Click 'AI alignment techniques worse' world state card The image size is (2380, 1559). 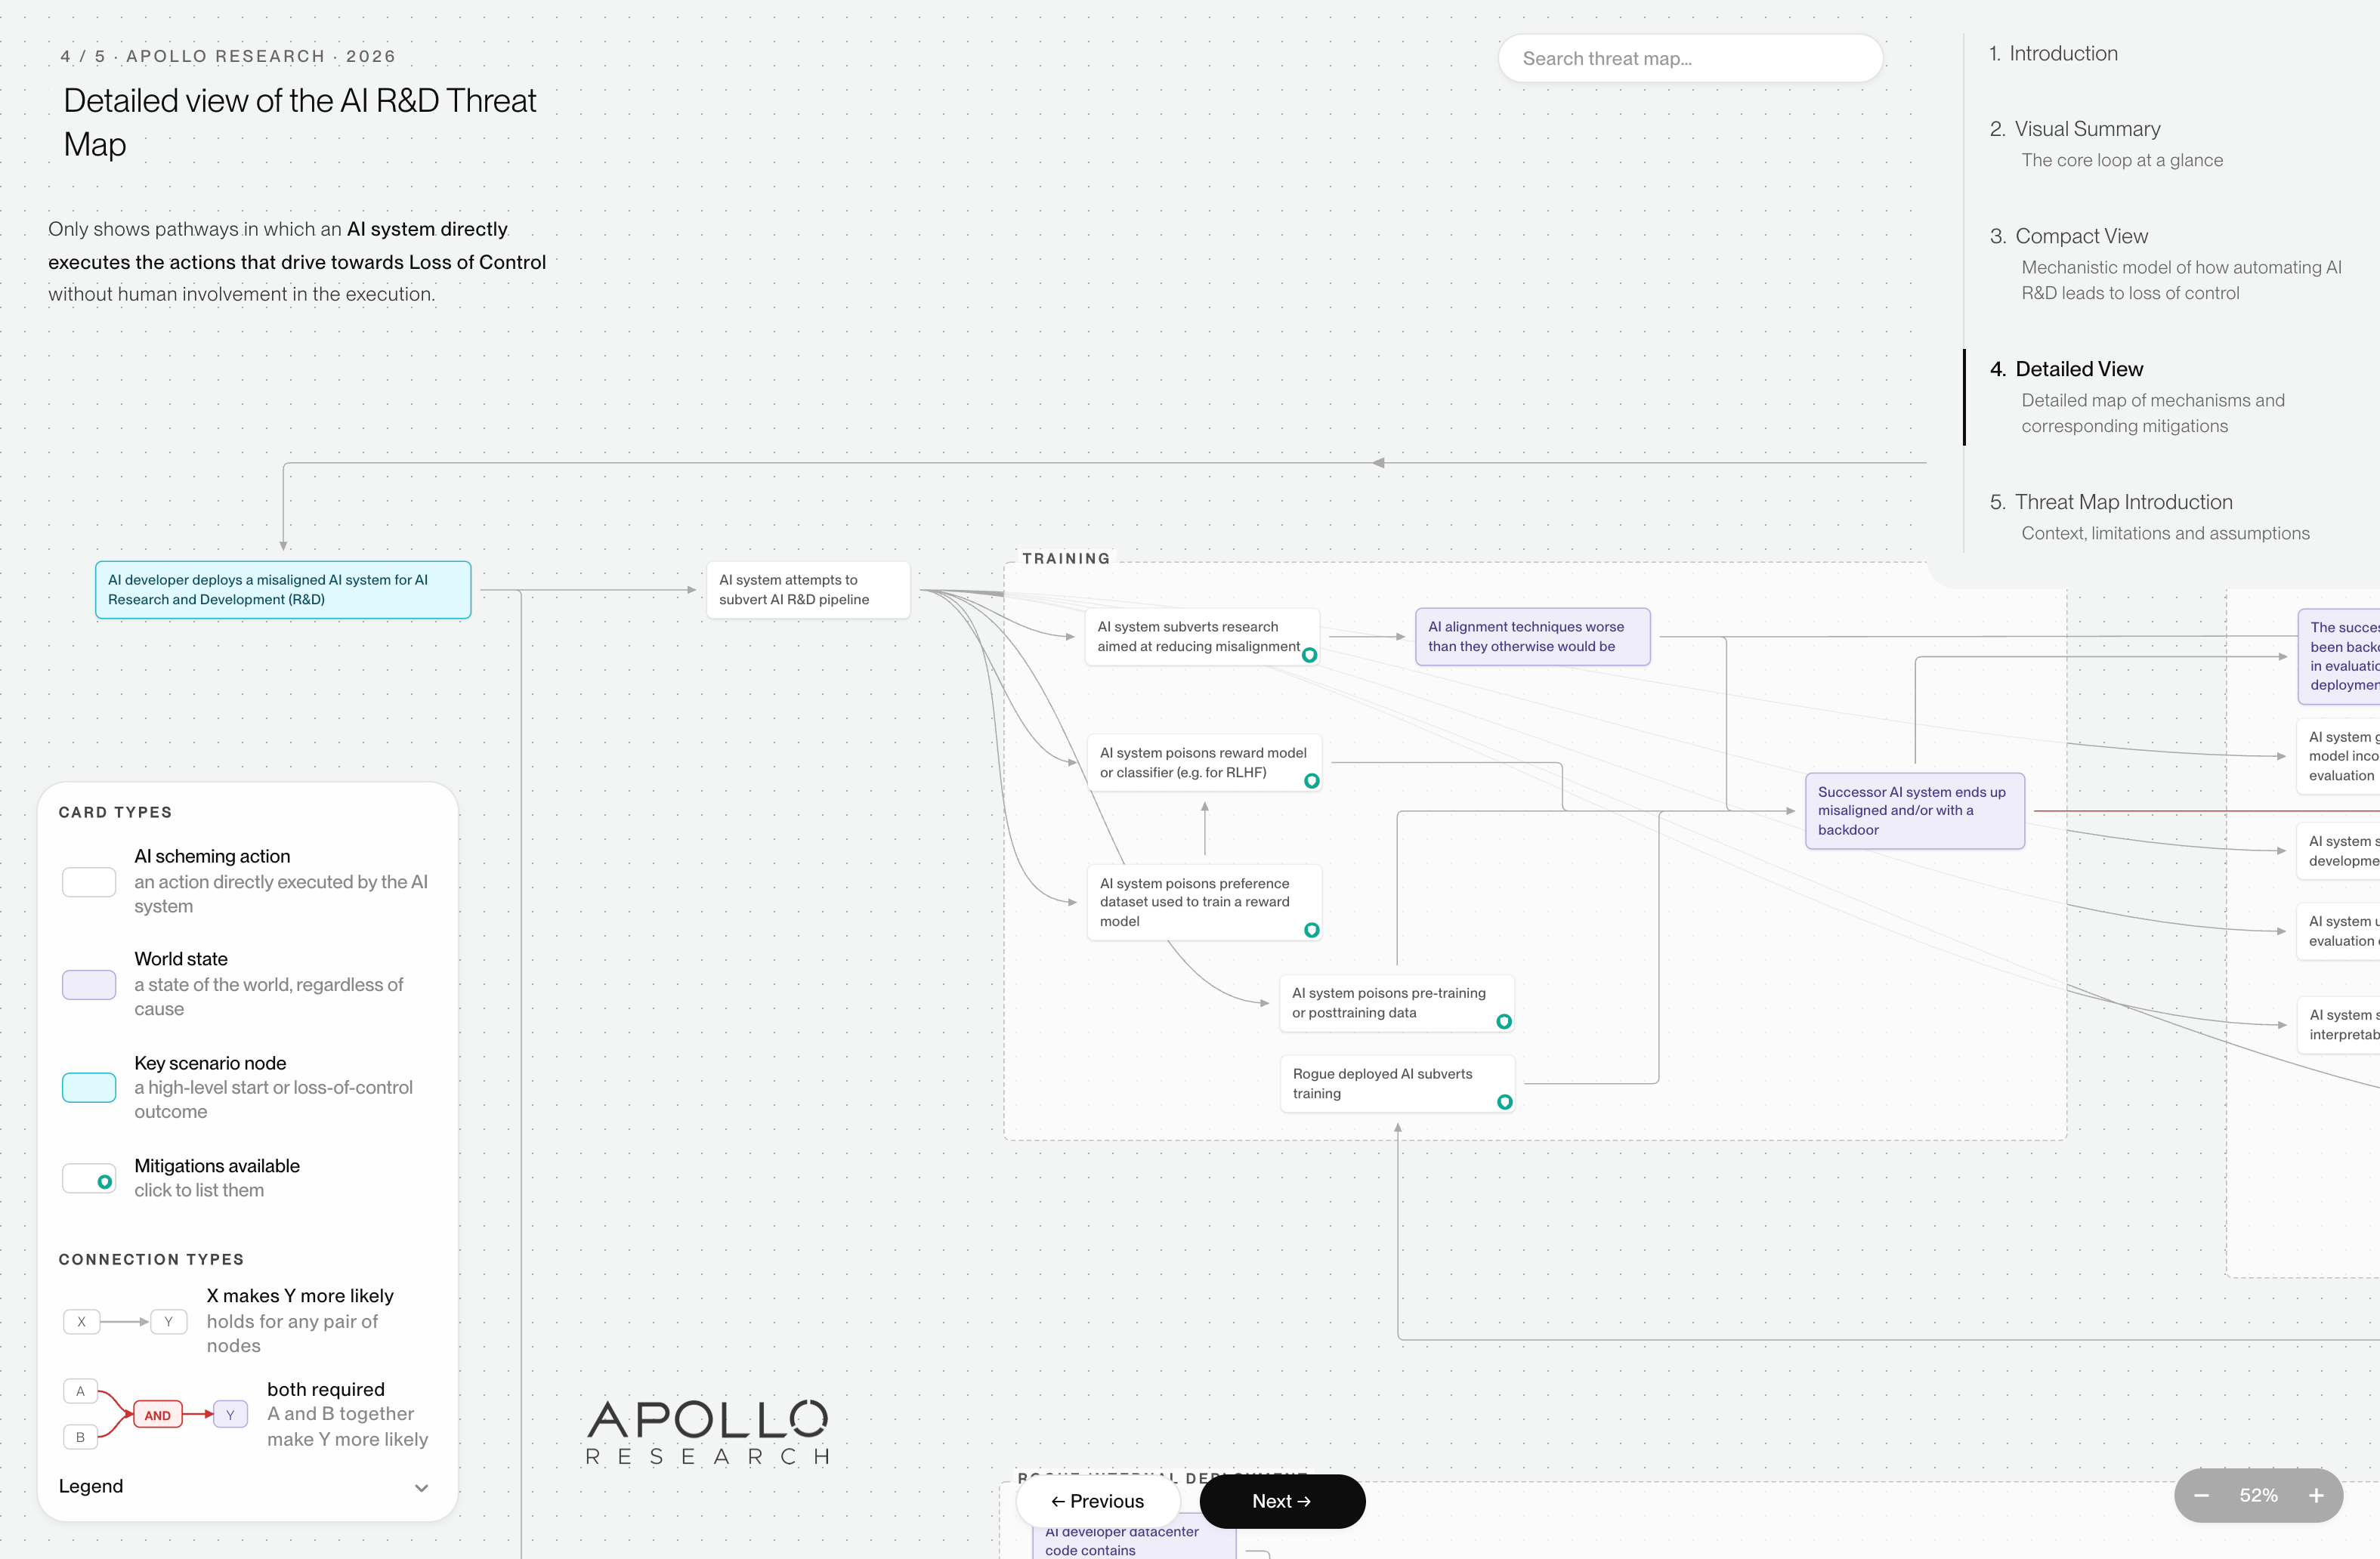[1532, 637]
